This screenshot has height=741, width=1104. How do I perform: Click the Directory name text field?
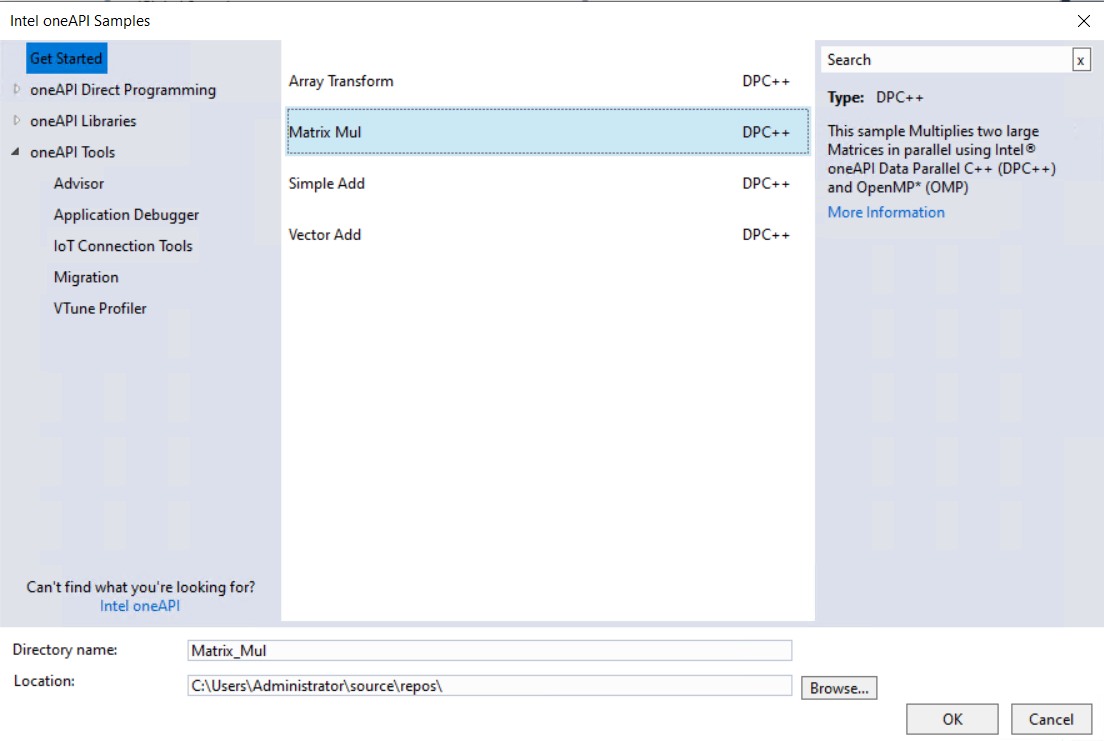[x=490, y=651]
